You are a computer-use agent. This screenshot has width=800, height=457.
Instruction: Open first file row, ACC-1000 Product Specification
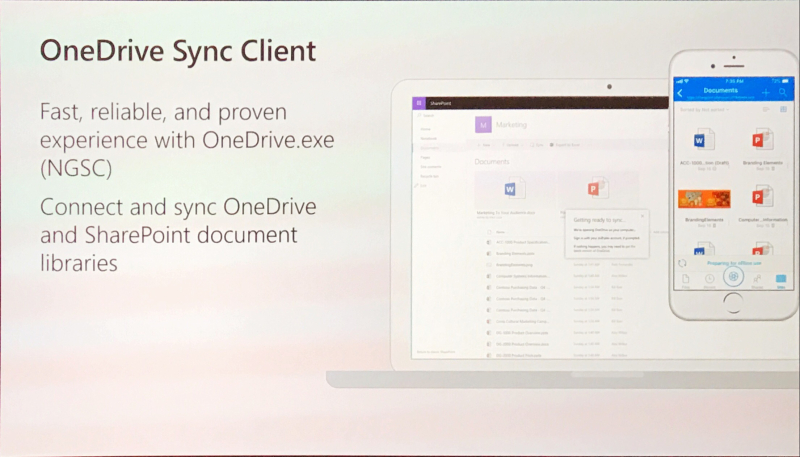pos(518,242)
